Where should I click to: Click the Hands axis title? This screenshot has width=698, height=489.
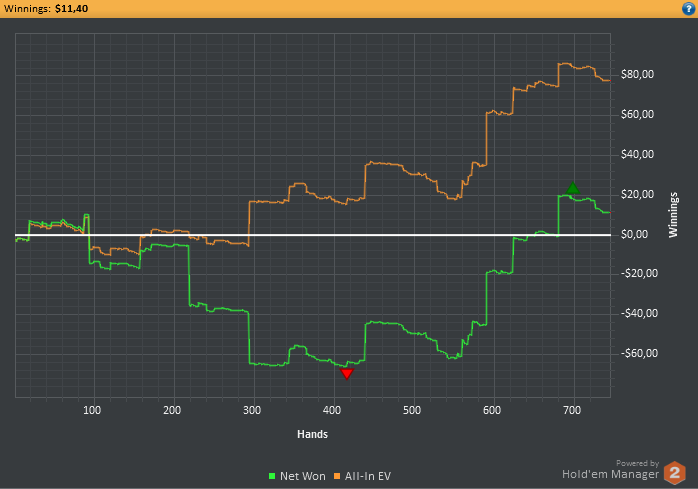point(312,434)
